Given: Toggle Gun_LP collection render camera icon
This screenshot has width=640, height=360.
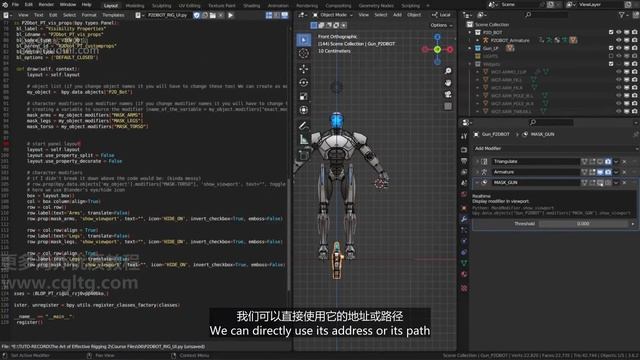Looking at the screenshot, I should [x=634, y=48].
